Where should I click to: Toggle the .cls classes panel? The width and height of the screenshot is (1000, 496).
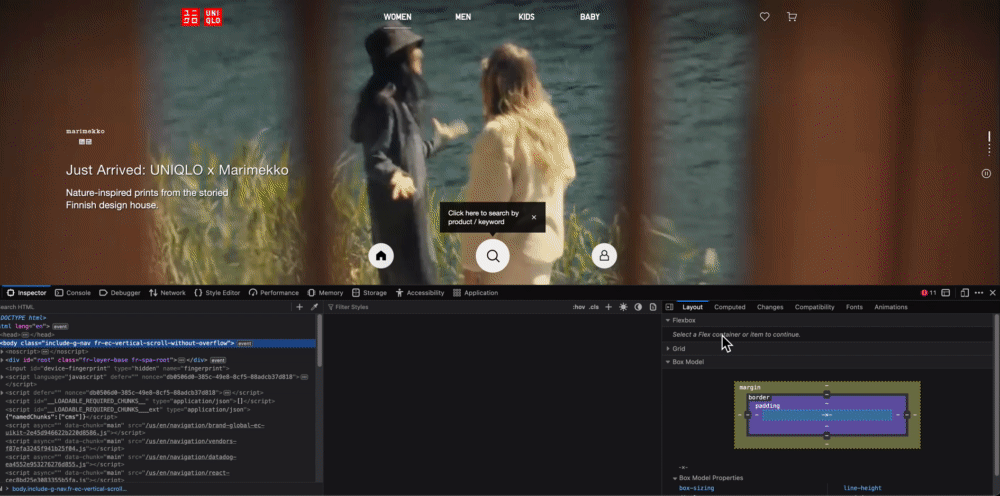pyautogui.click(x=594, y=307)
